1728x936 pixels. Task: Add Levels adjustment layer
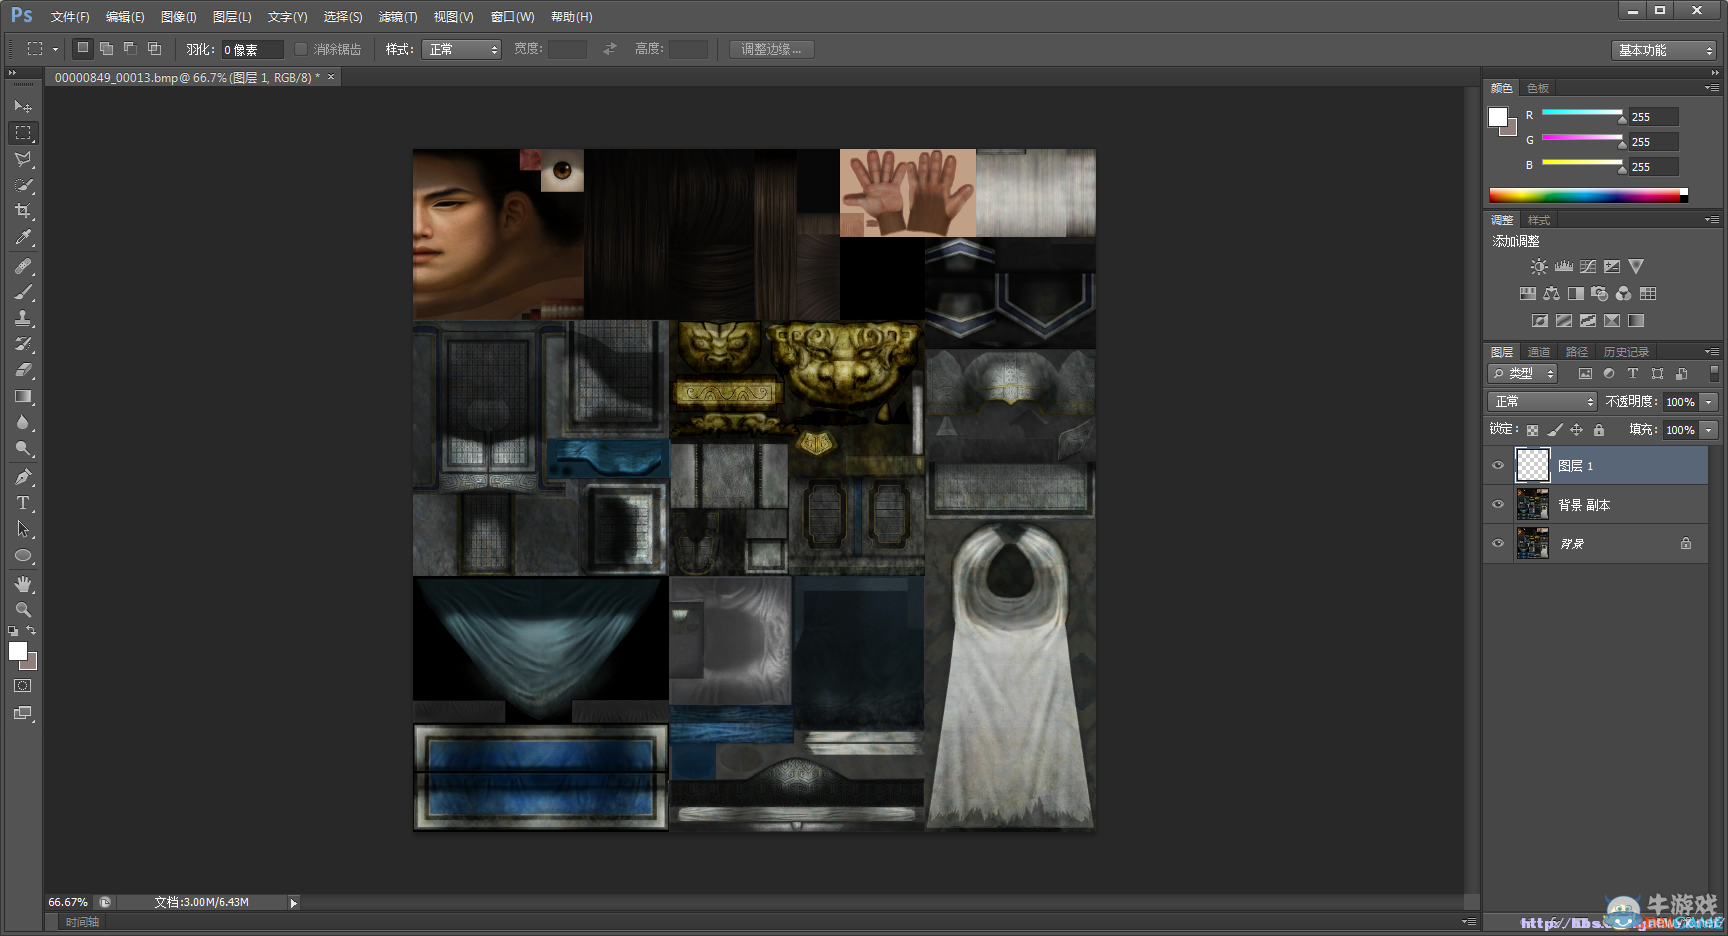(1564, 267)
